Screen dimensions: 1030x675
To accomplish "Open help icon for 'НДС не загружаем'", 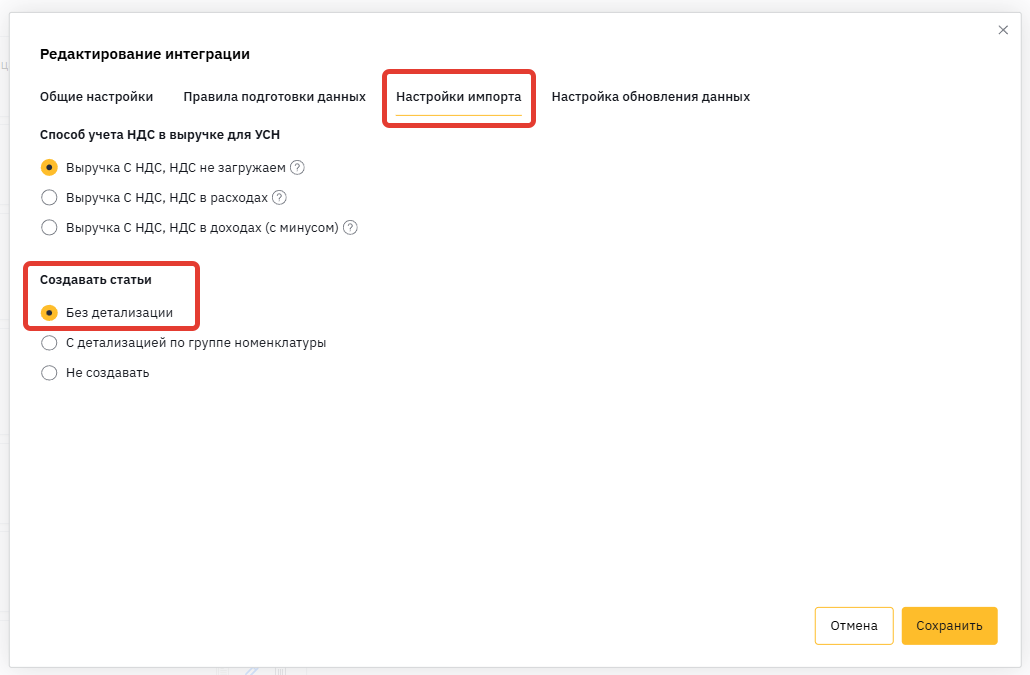I will (297, 167).
